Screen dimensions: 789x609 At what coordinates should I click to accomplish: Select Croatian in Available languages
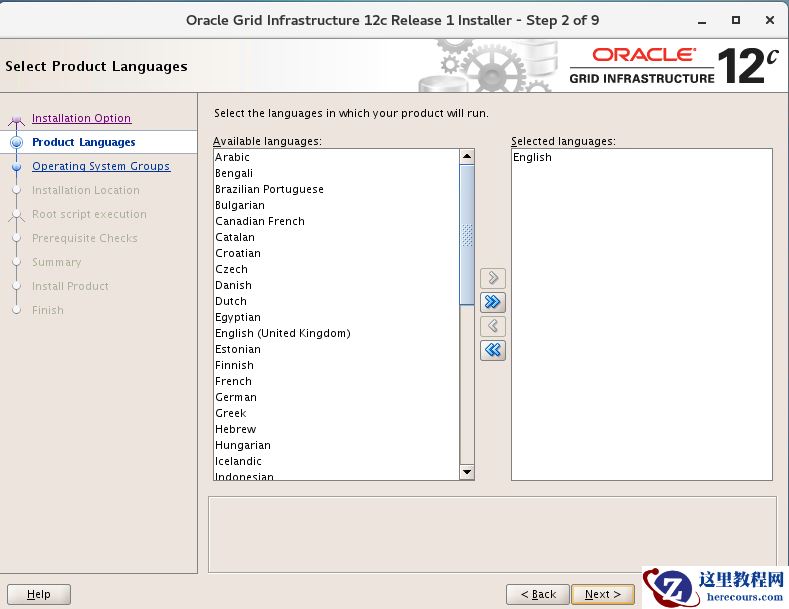click(x=336, y=253)
